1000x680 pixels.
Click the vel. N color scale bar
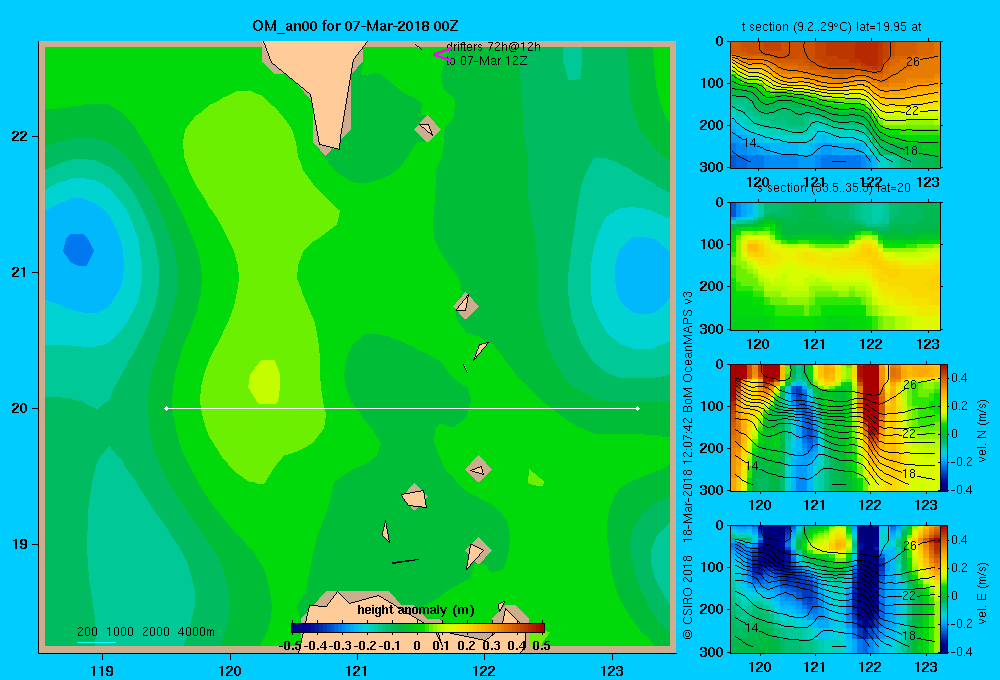click(945, 427)
